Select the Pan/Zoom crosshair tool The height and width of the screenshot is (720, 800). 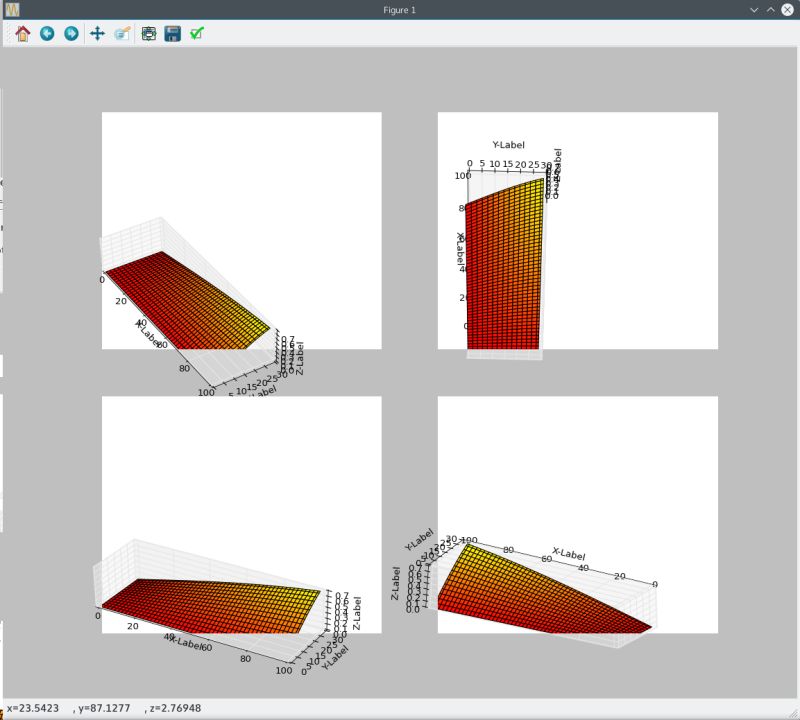click(96, 33)
